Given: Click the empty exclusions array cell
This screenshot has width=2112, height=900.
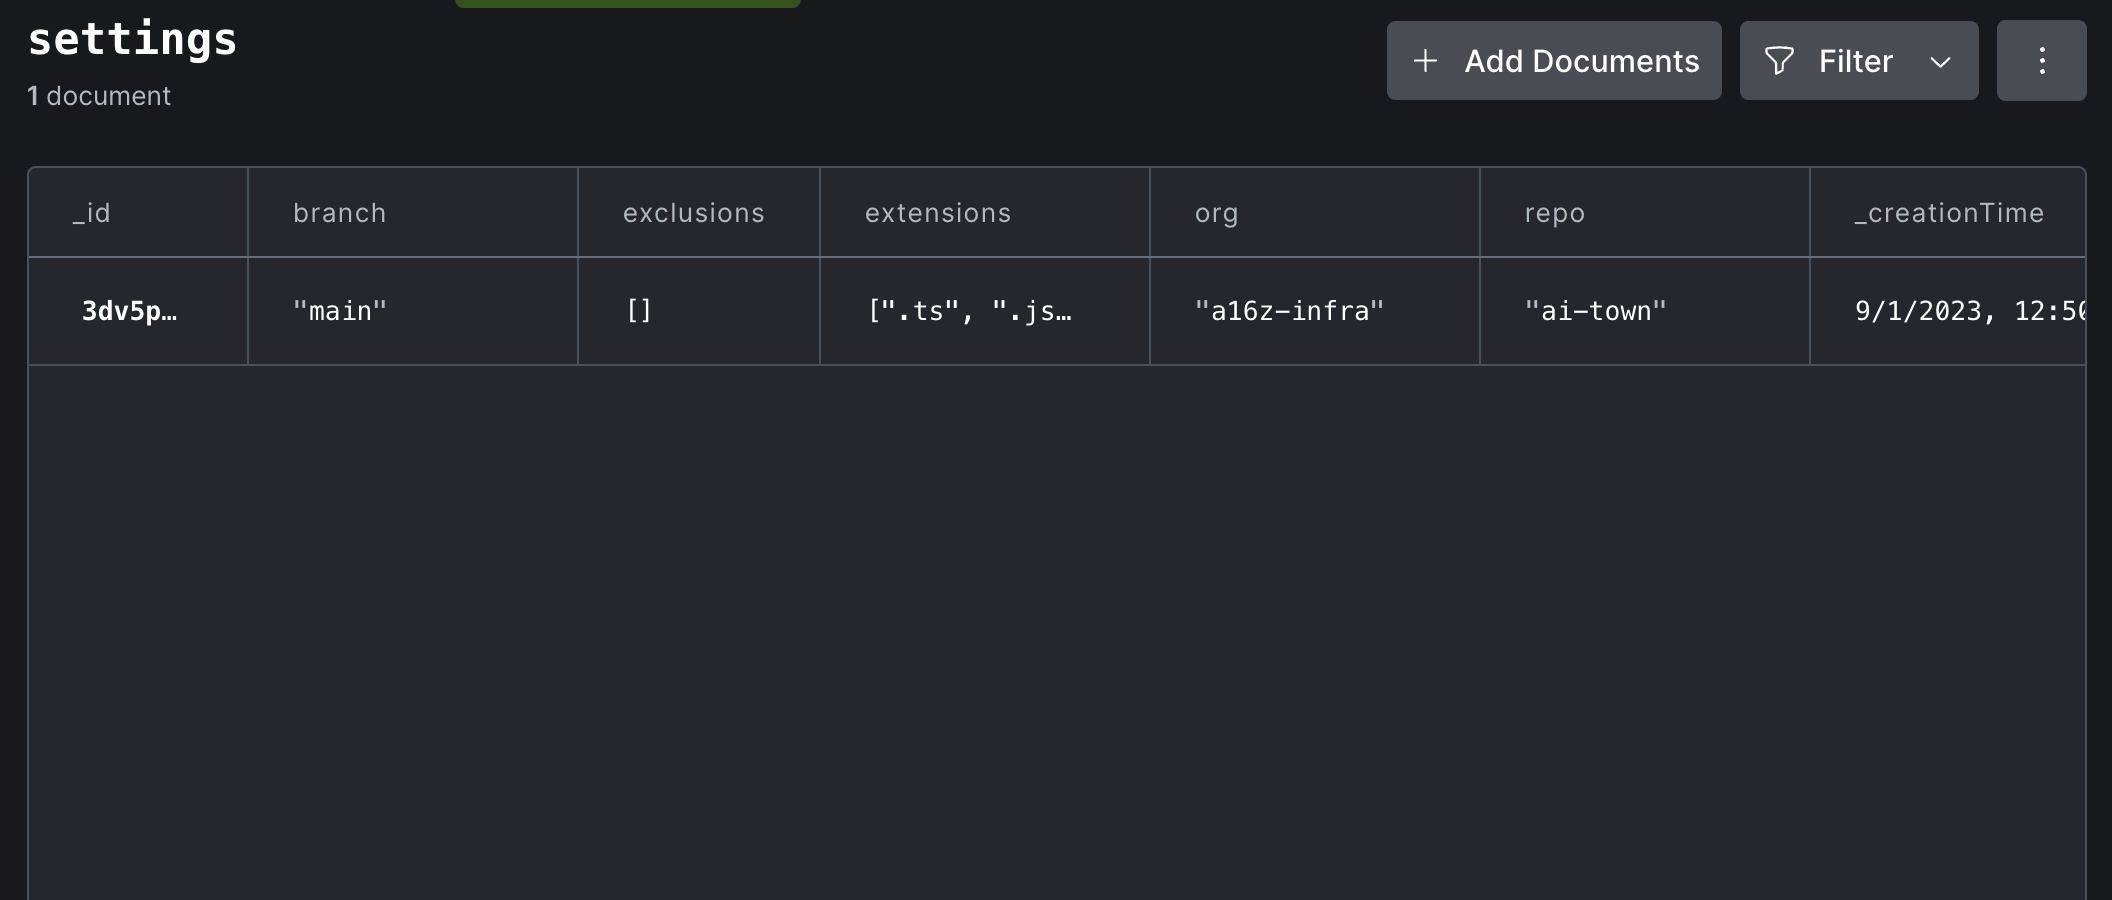Looking at the screenshot, I should 639,311.
